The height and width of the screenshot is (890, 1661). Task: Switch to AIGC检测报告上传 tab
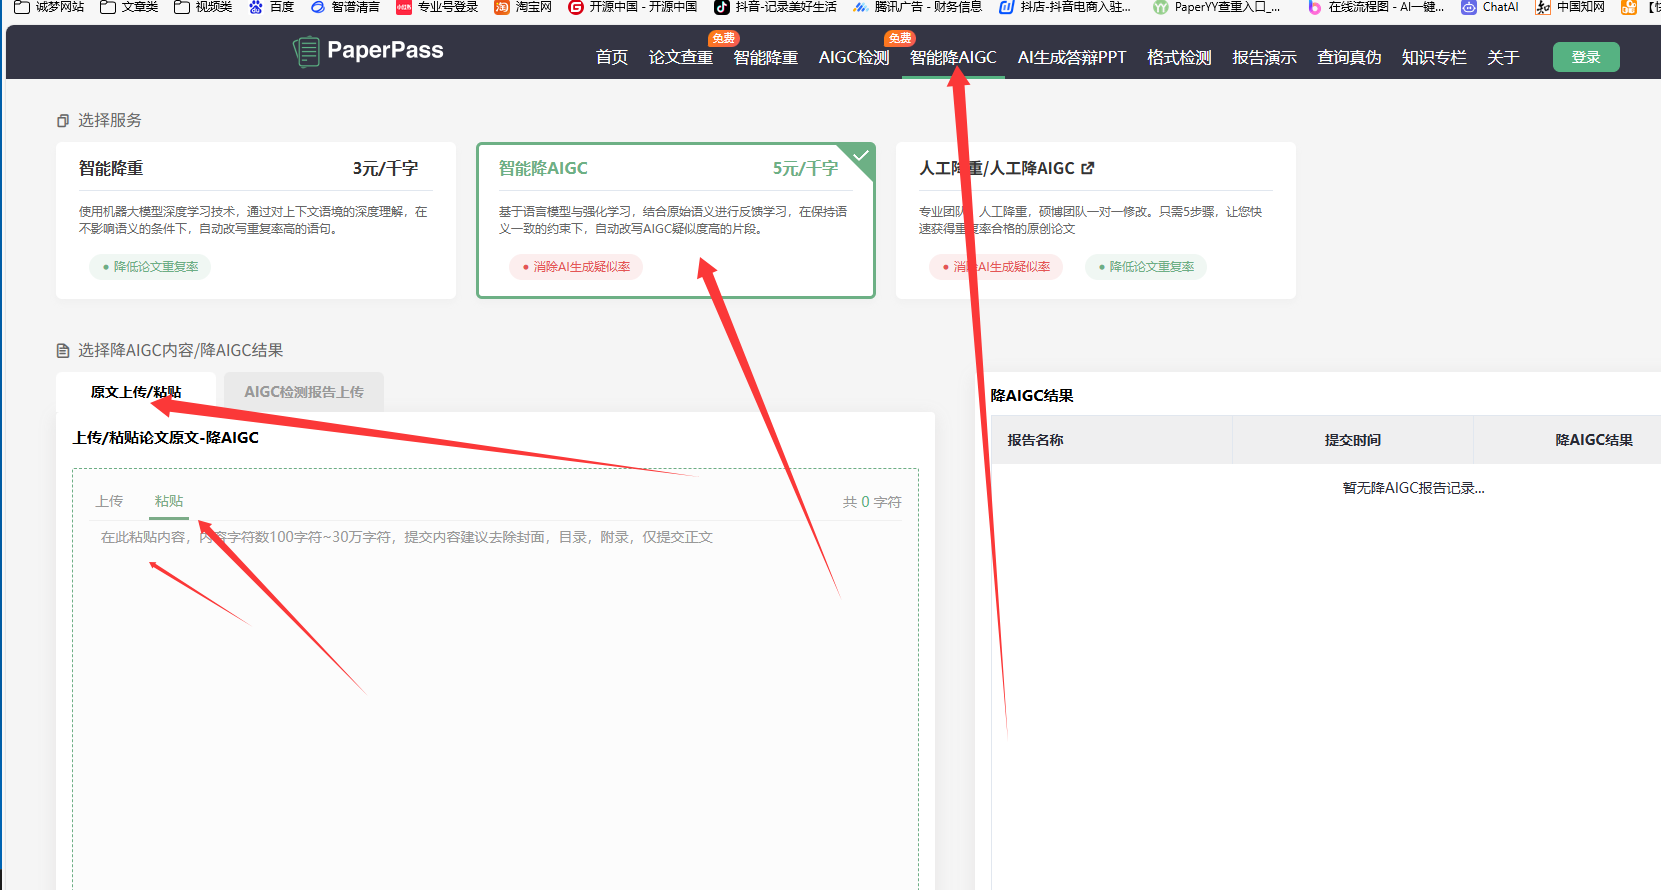click(x=304, y=392)
